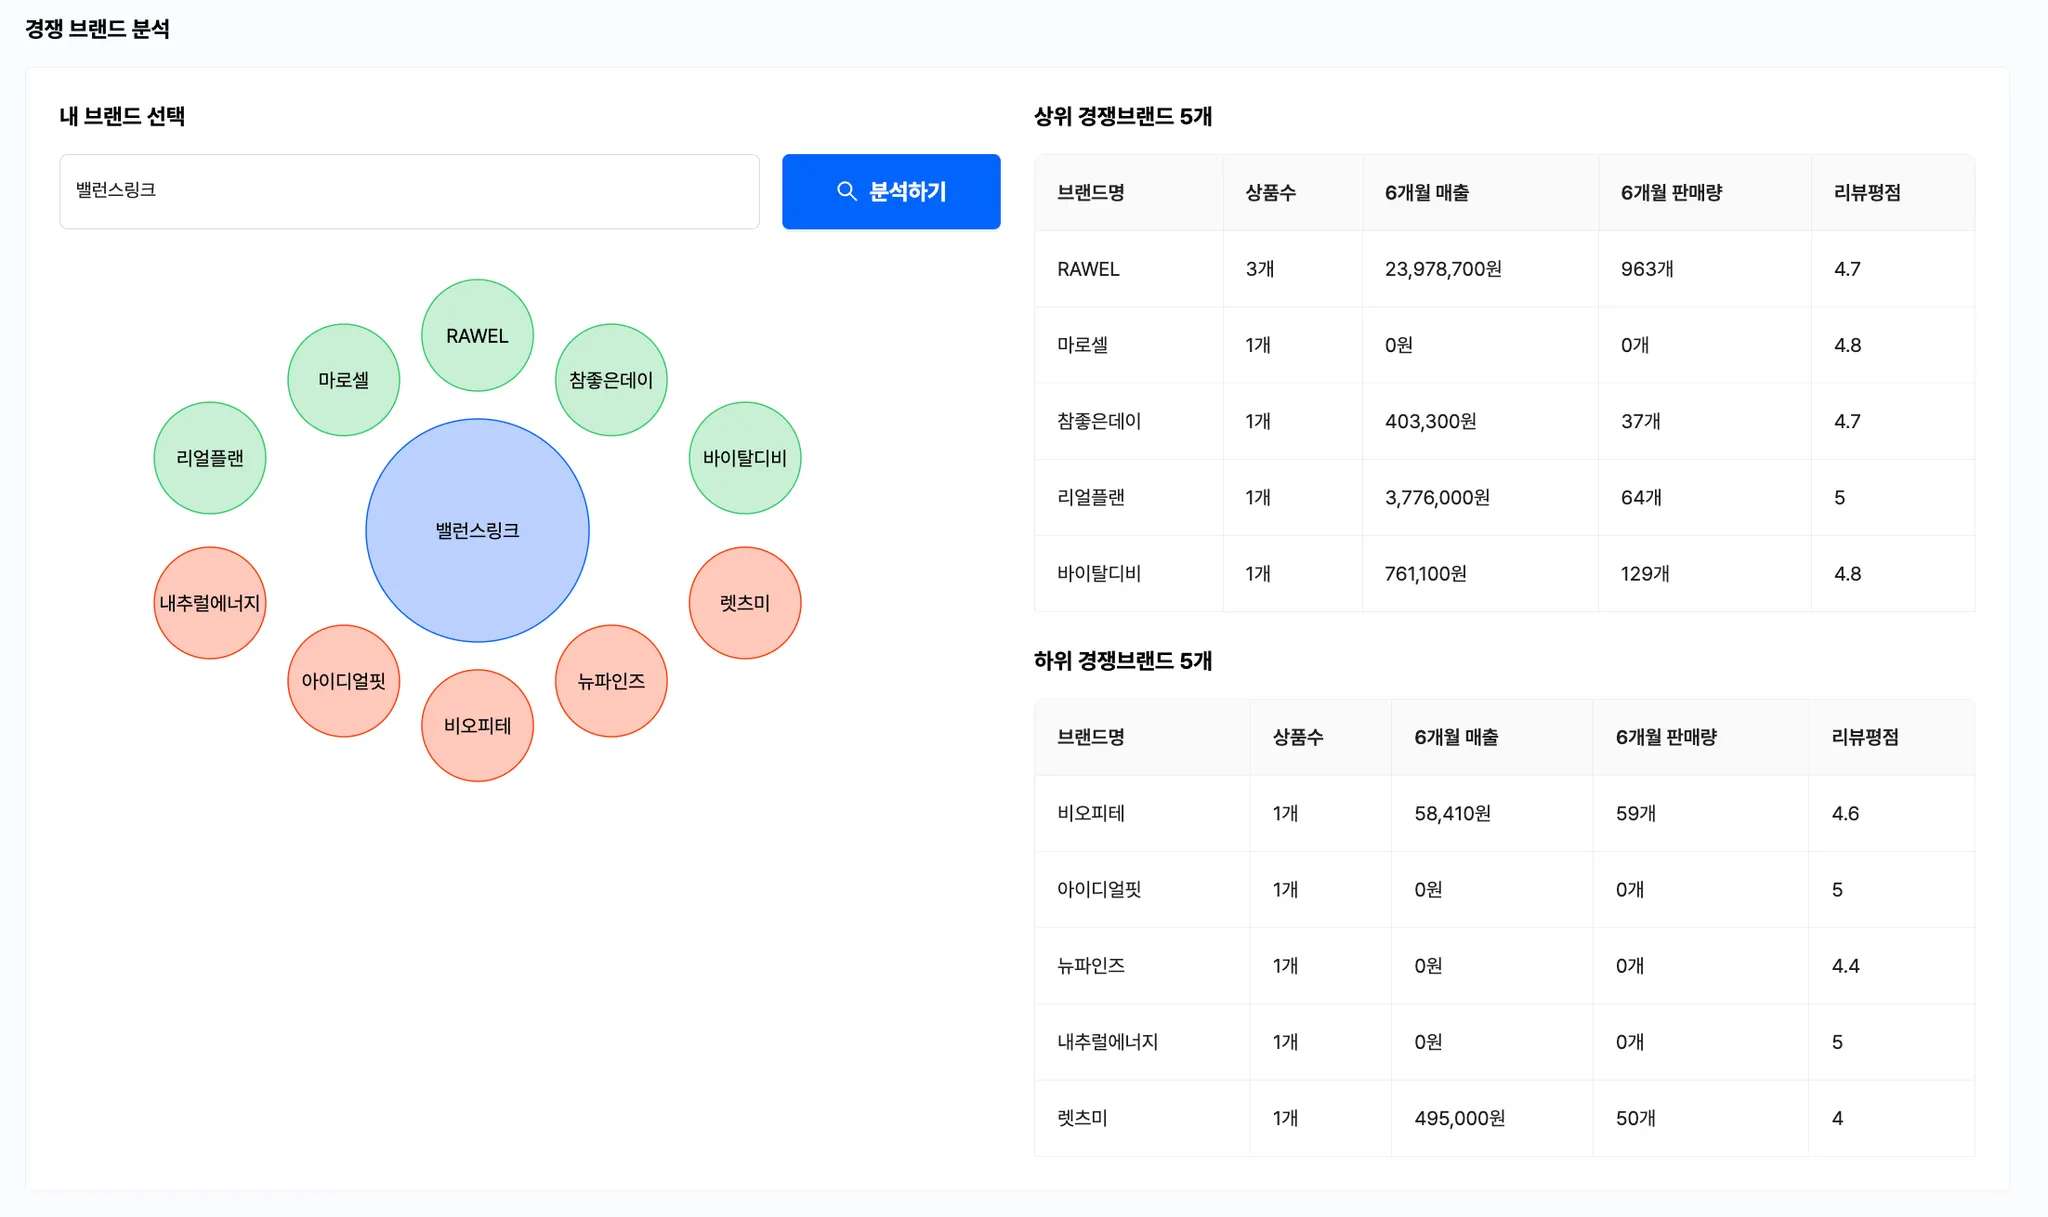Select the red 뉴파인즈 bubble
Viewport: 2048px width, 1217px height.
(611, 681)
